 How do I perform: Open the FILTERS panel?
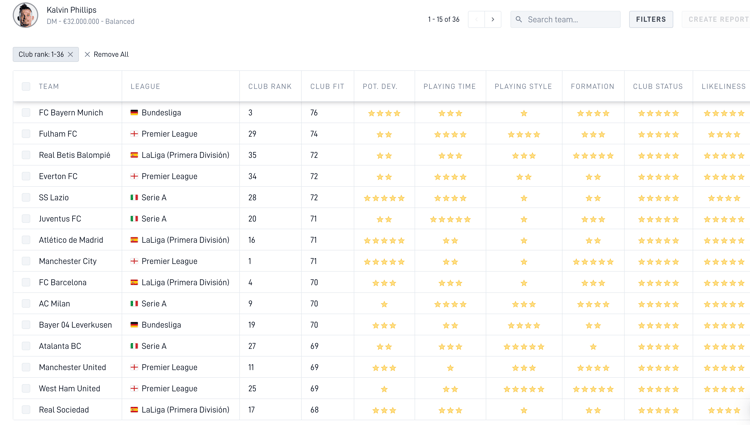[651, 20]
